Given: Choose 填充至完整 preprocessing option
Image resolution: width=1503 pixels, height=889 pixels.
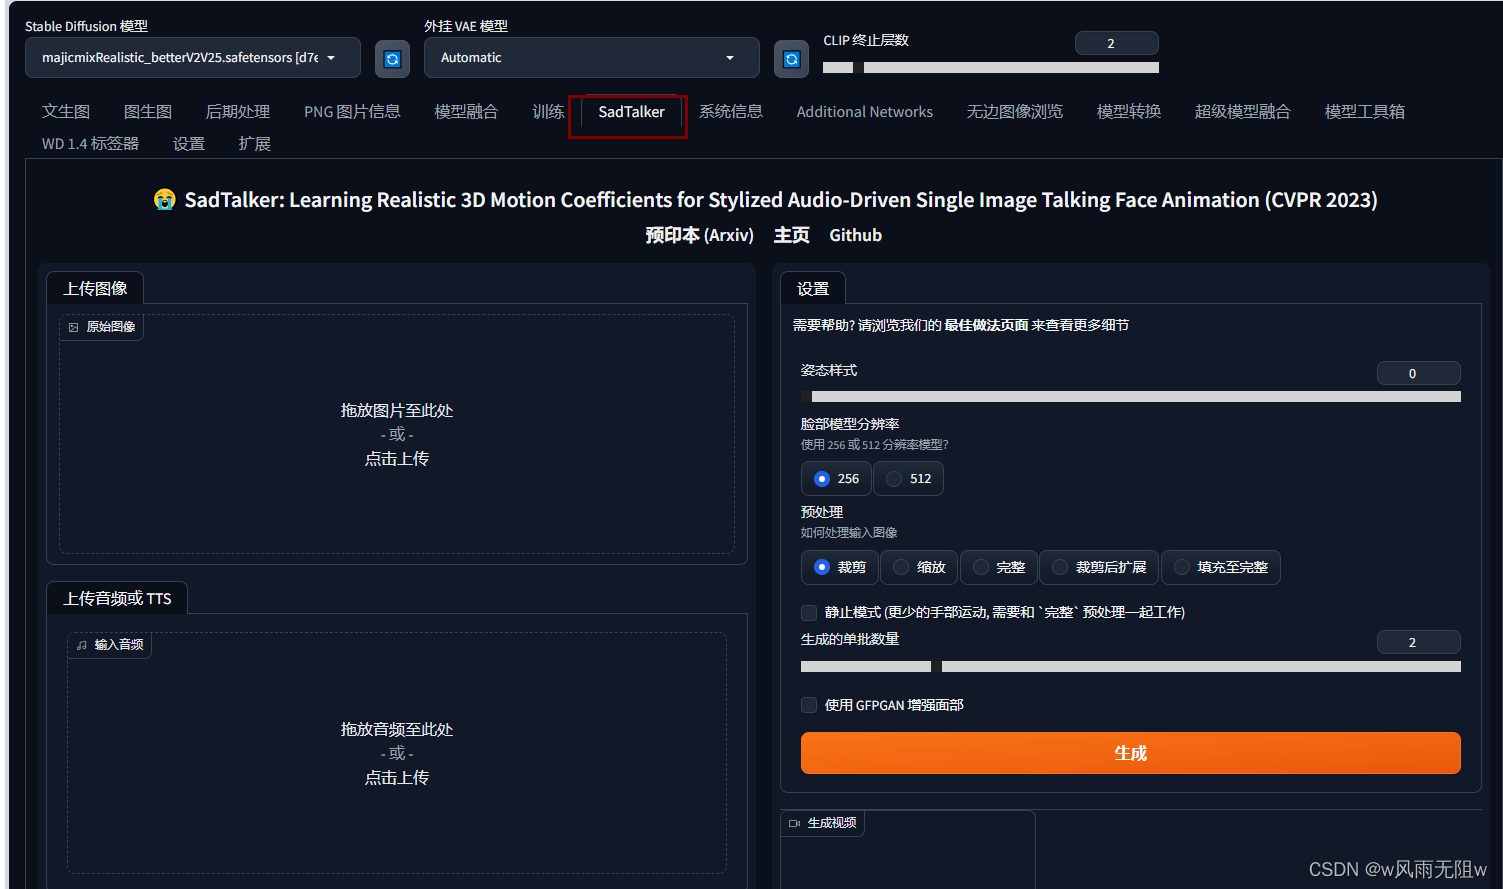Looking at the screenshot, I should pyautogui.click(x=1221, y=567).
